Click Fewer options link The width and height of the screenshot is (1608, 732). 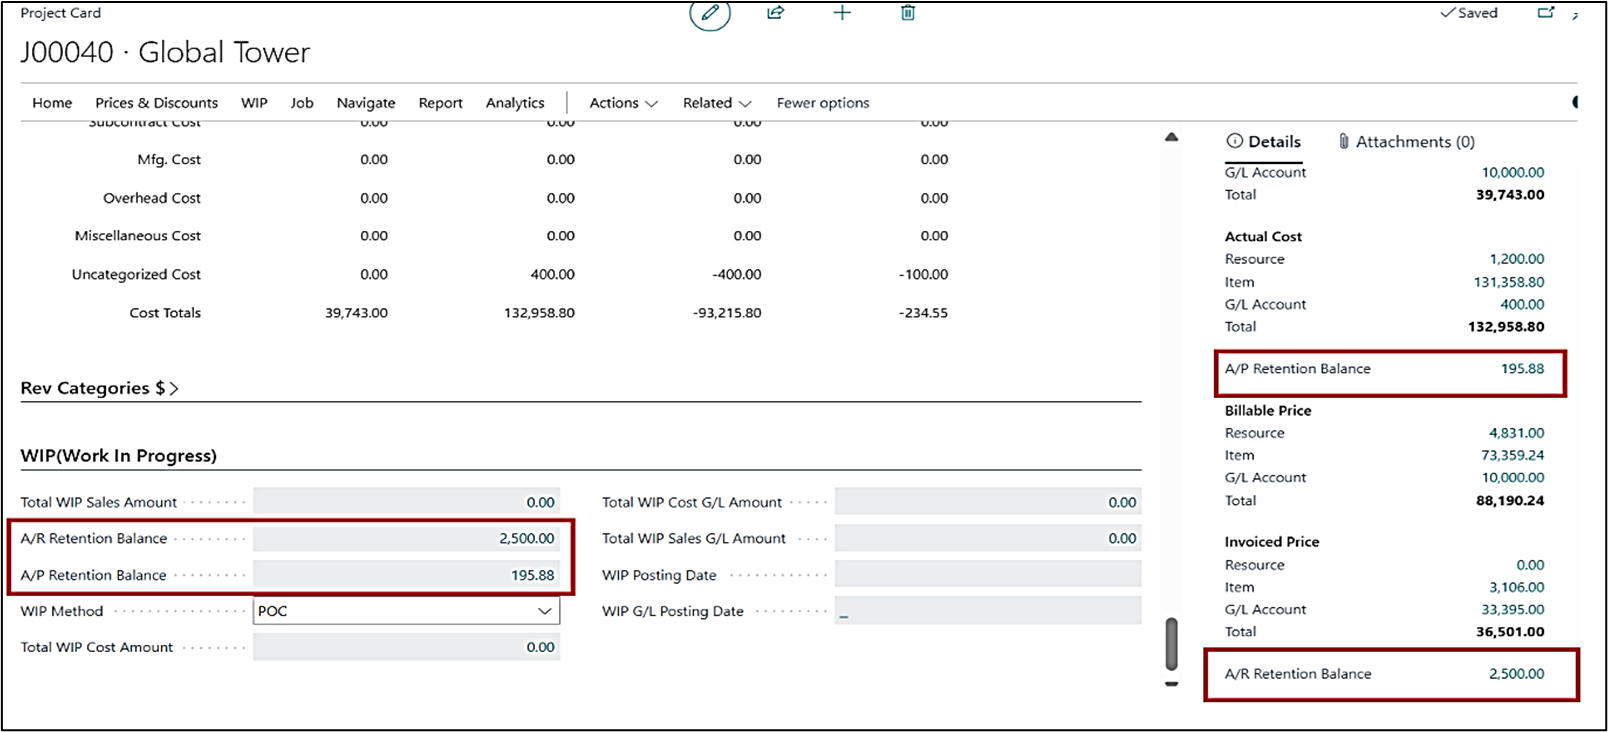[x=823, y=103]
